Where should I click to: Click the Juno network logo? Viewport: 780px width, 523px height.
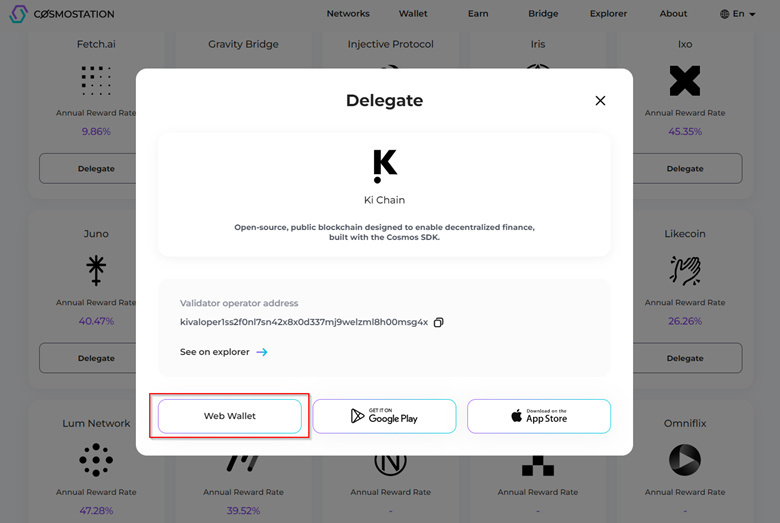click(96, 270)
